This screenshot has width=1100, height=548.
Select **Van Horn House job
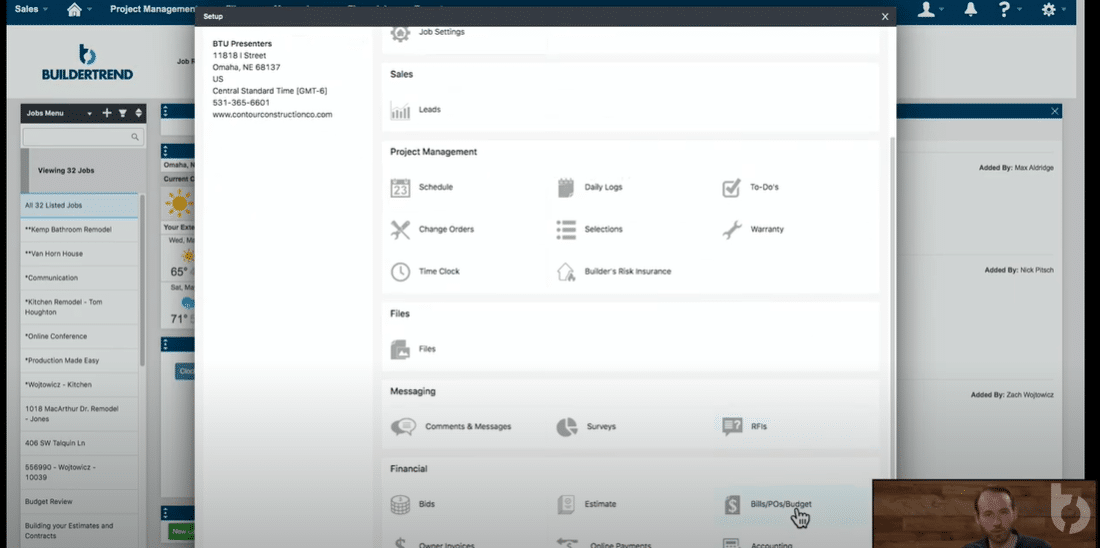pos(79,254)
